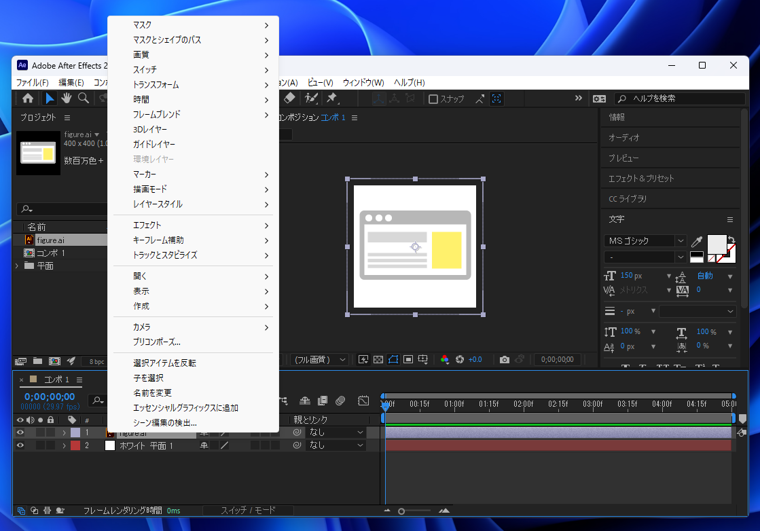Click the Home icon in the toolbar
Viewport: 760px width, 531px height.
(28, 98)
